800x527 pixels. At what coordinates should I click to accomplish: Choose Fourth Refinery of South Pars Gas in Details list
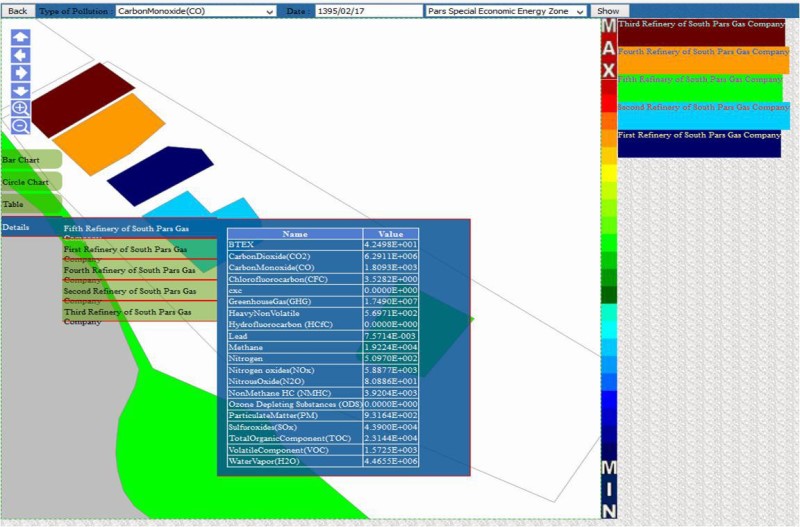tap(140, 270)
